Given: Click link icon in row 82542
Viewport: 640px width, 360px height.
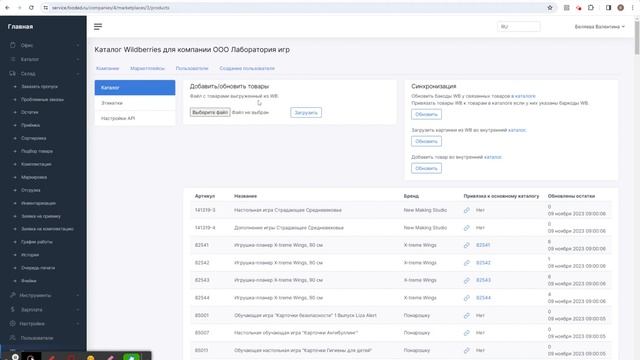Looking at the screenshot, I should [x=467, y=263].
